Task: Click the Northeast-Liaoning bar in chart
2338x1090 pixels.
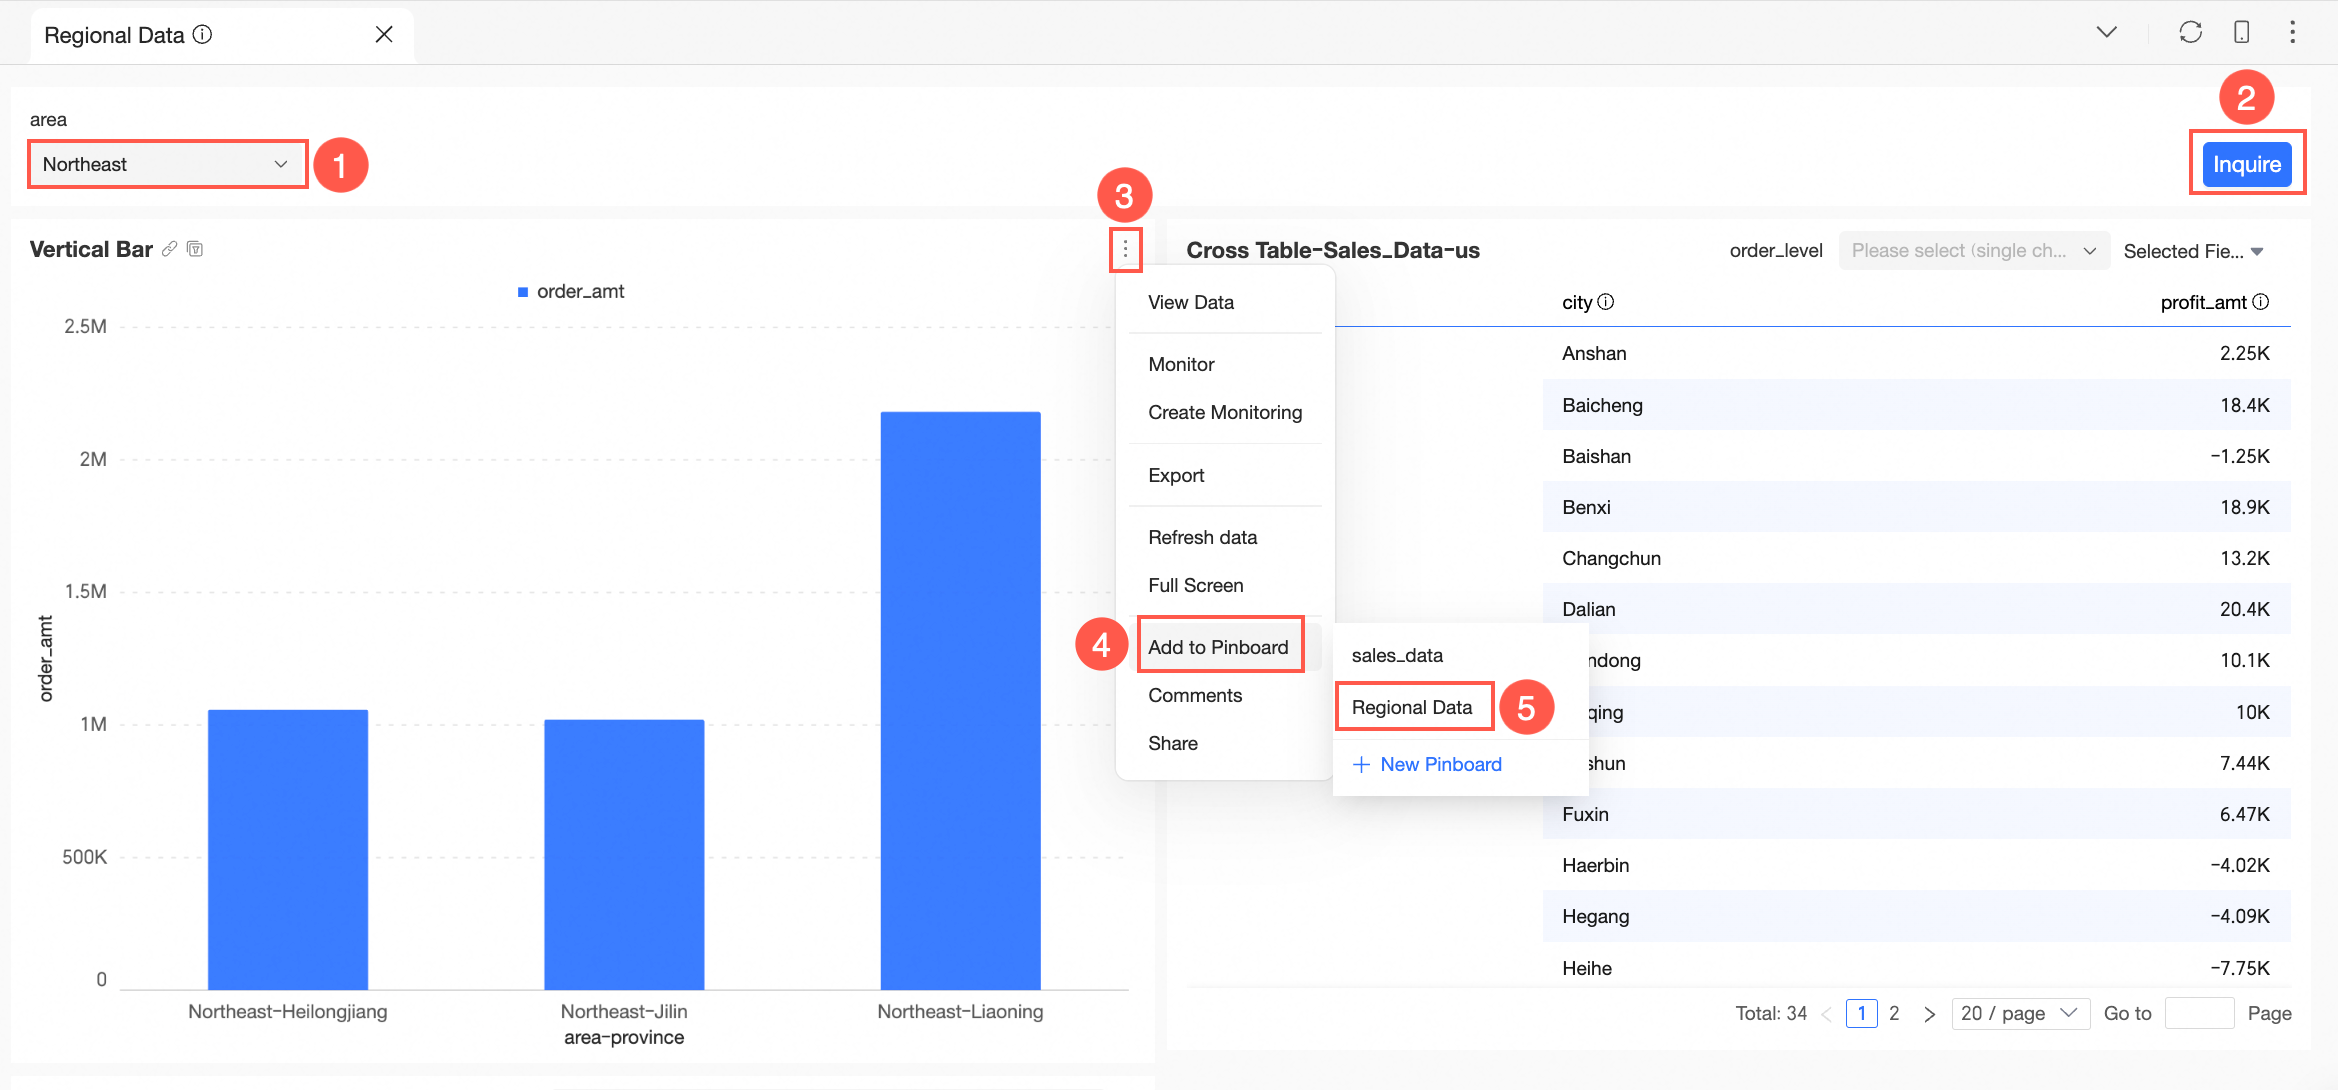Action: (x=960, y=700)
